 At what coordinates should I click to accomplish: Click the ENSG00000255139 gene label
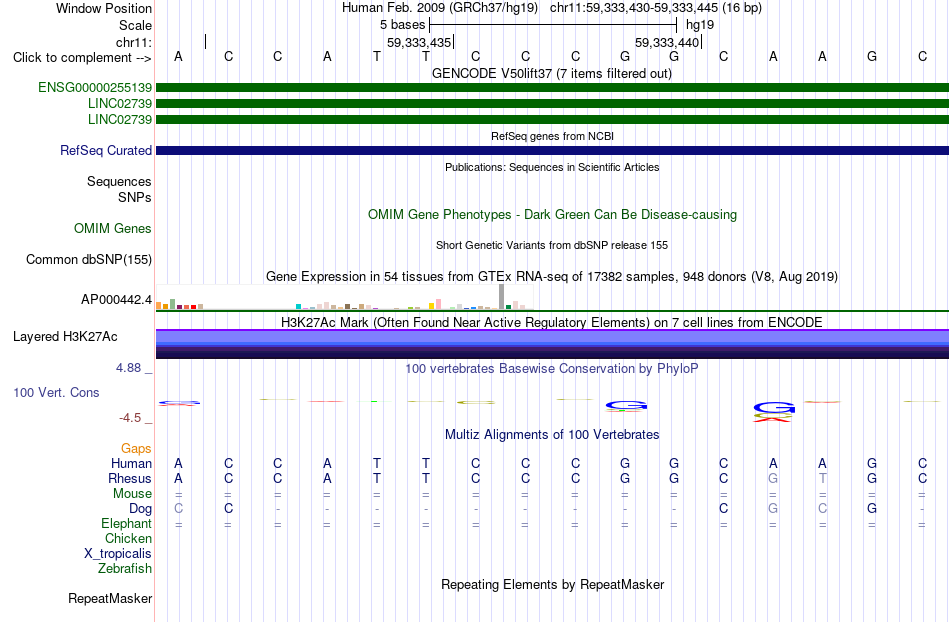(95, 87)
